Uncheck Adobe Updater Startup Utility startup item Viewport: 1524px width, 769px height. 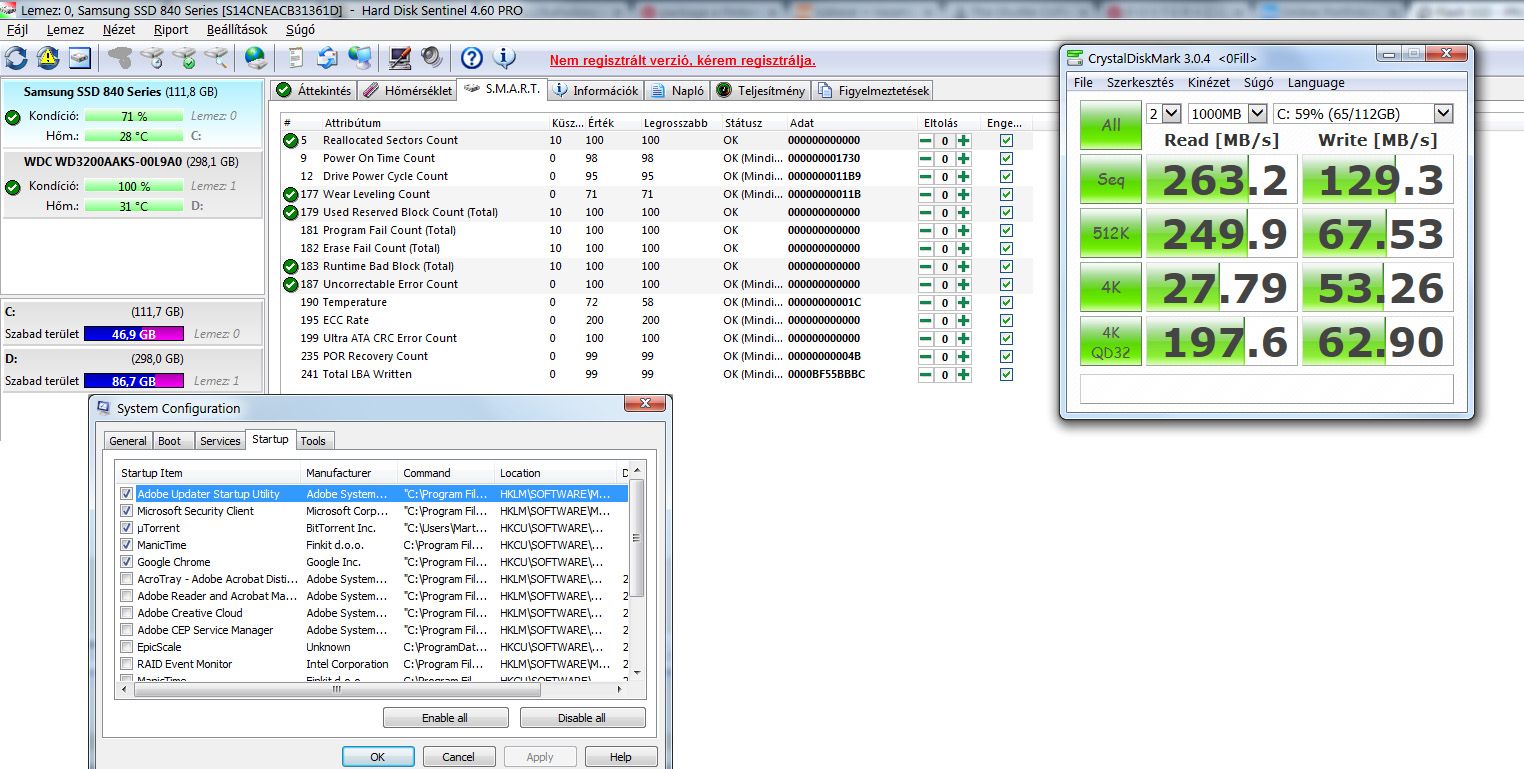[127, 494]
